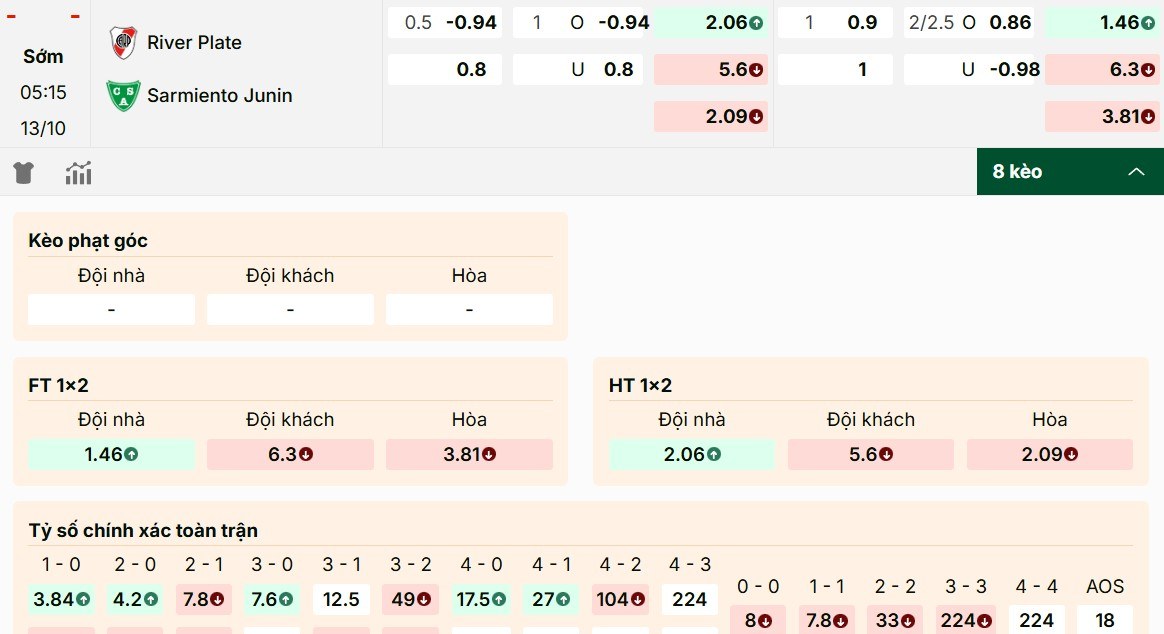Pick correct score 0-0 odds
1164x634 pixels.
point(758,618)
